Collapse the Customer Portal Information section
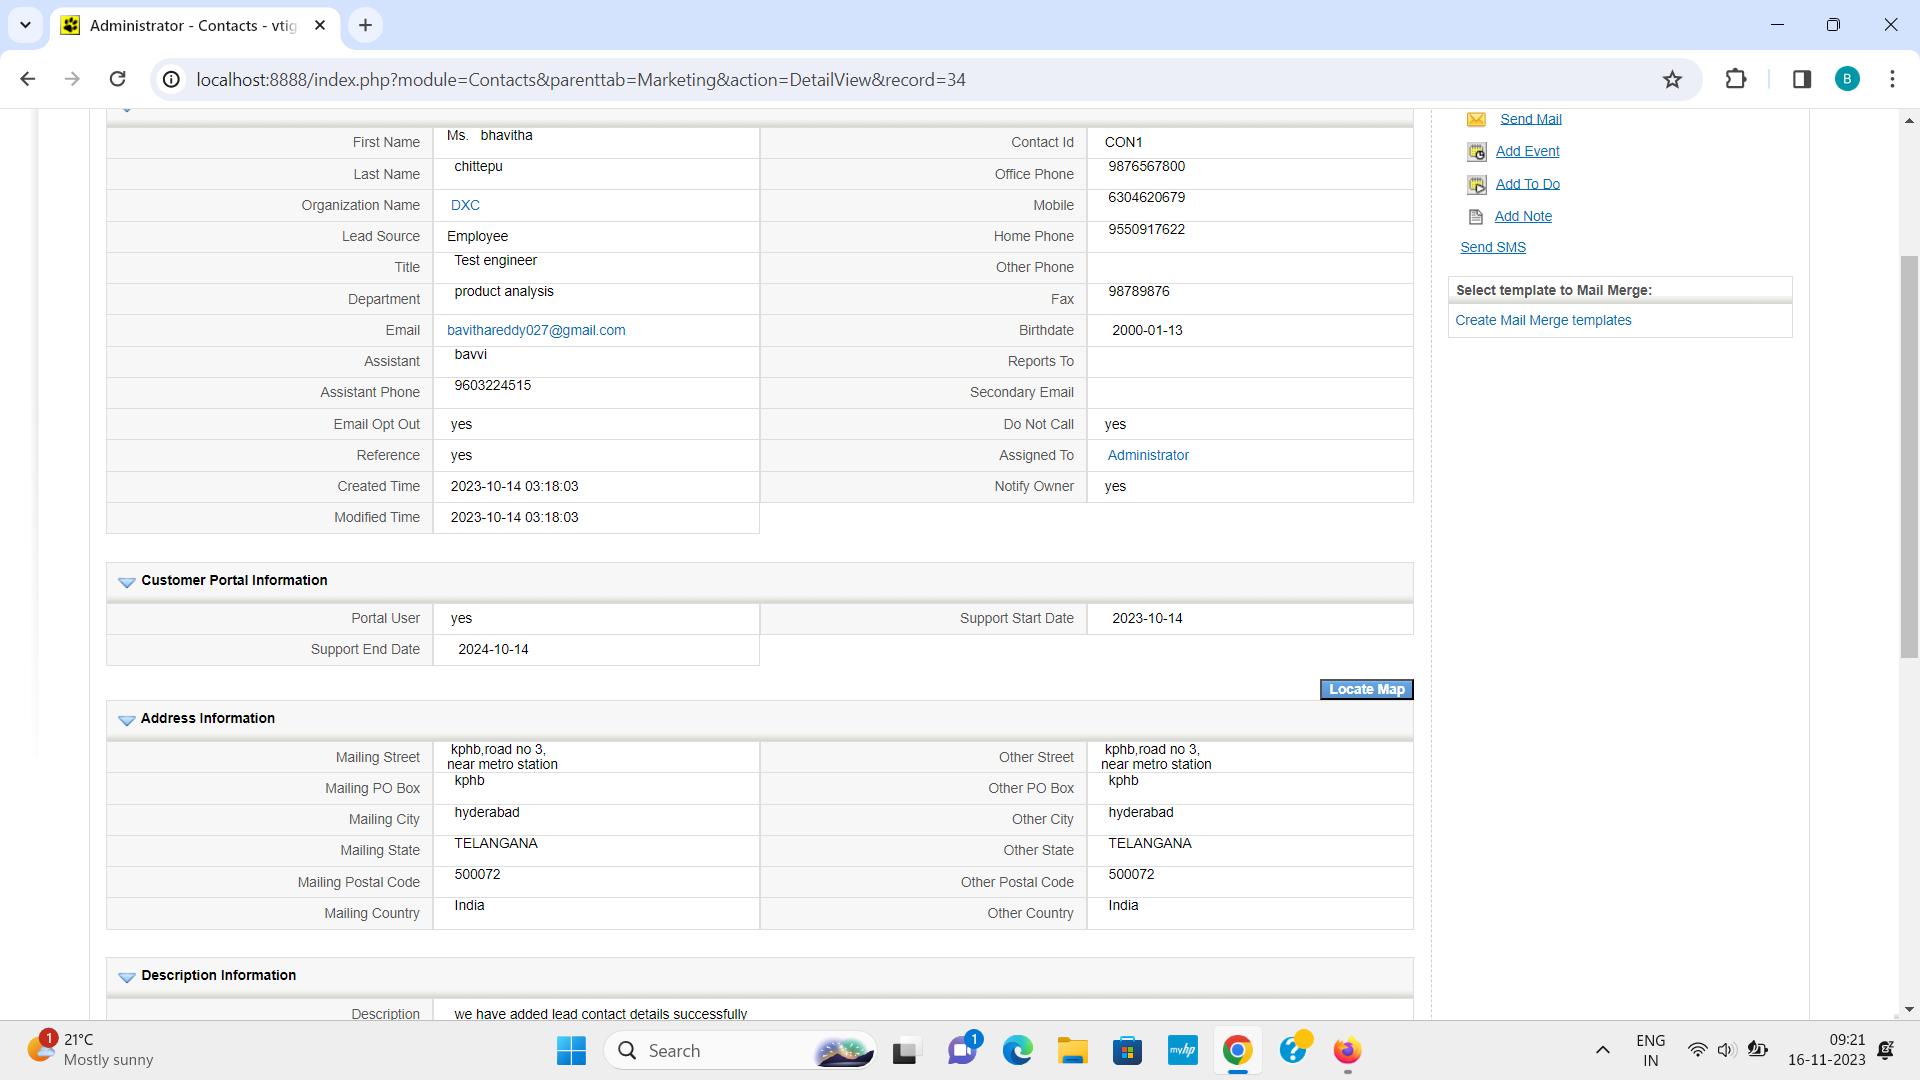Image resolution: width=1920 pixels, height=1080 pixels. coord(127,581)
